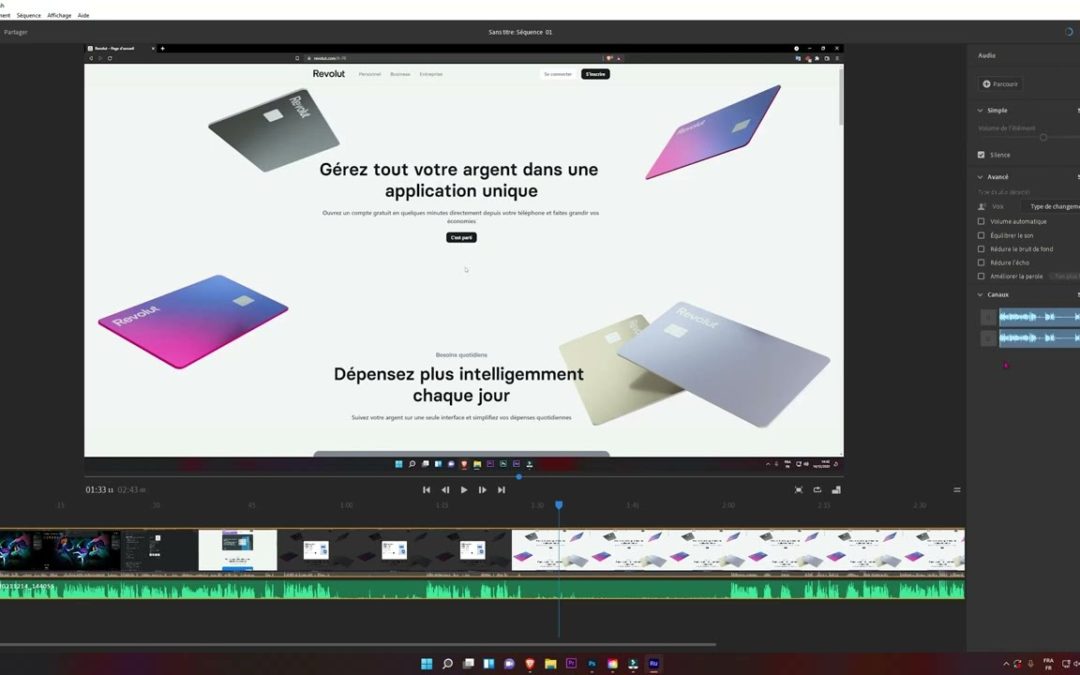Viewport: 1080px width, 675px height.
Task: Click the Voix voice icon
Action: [982, 207]
